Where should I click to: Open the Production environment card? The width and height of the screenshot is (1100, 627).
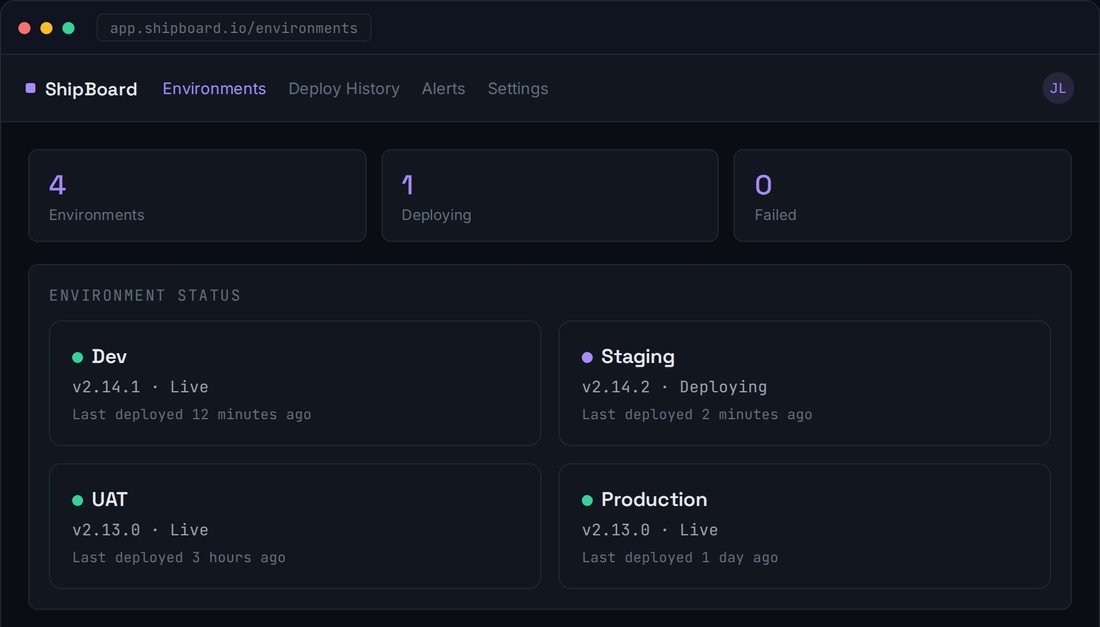(805, 526)
